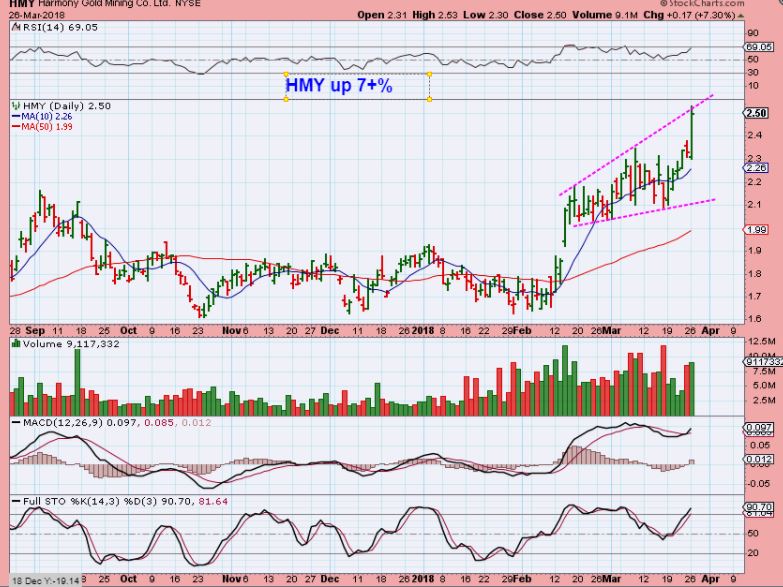Click the Feb label on price panel date axis
783x587 pixels.
522,331
